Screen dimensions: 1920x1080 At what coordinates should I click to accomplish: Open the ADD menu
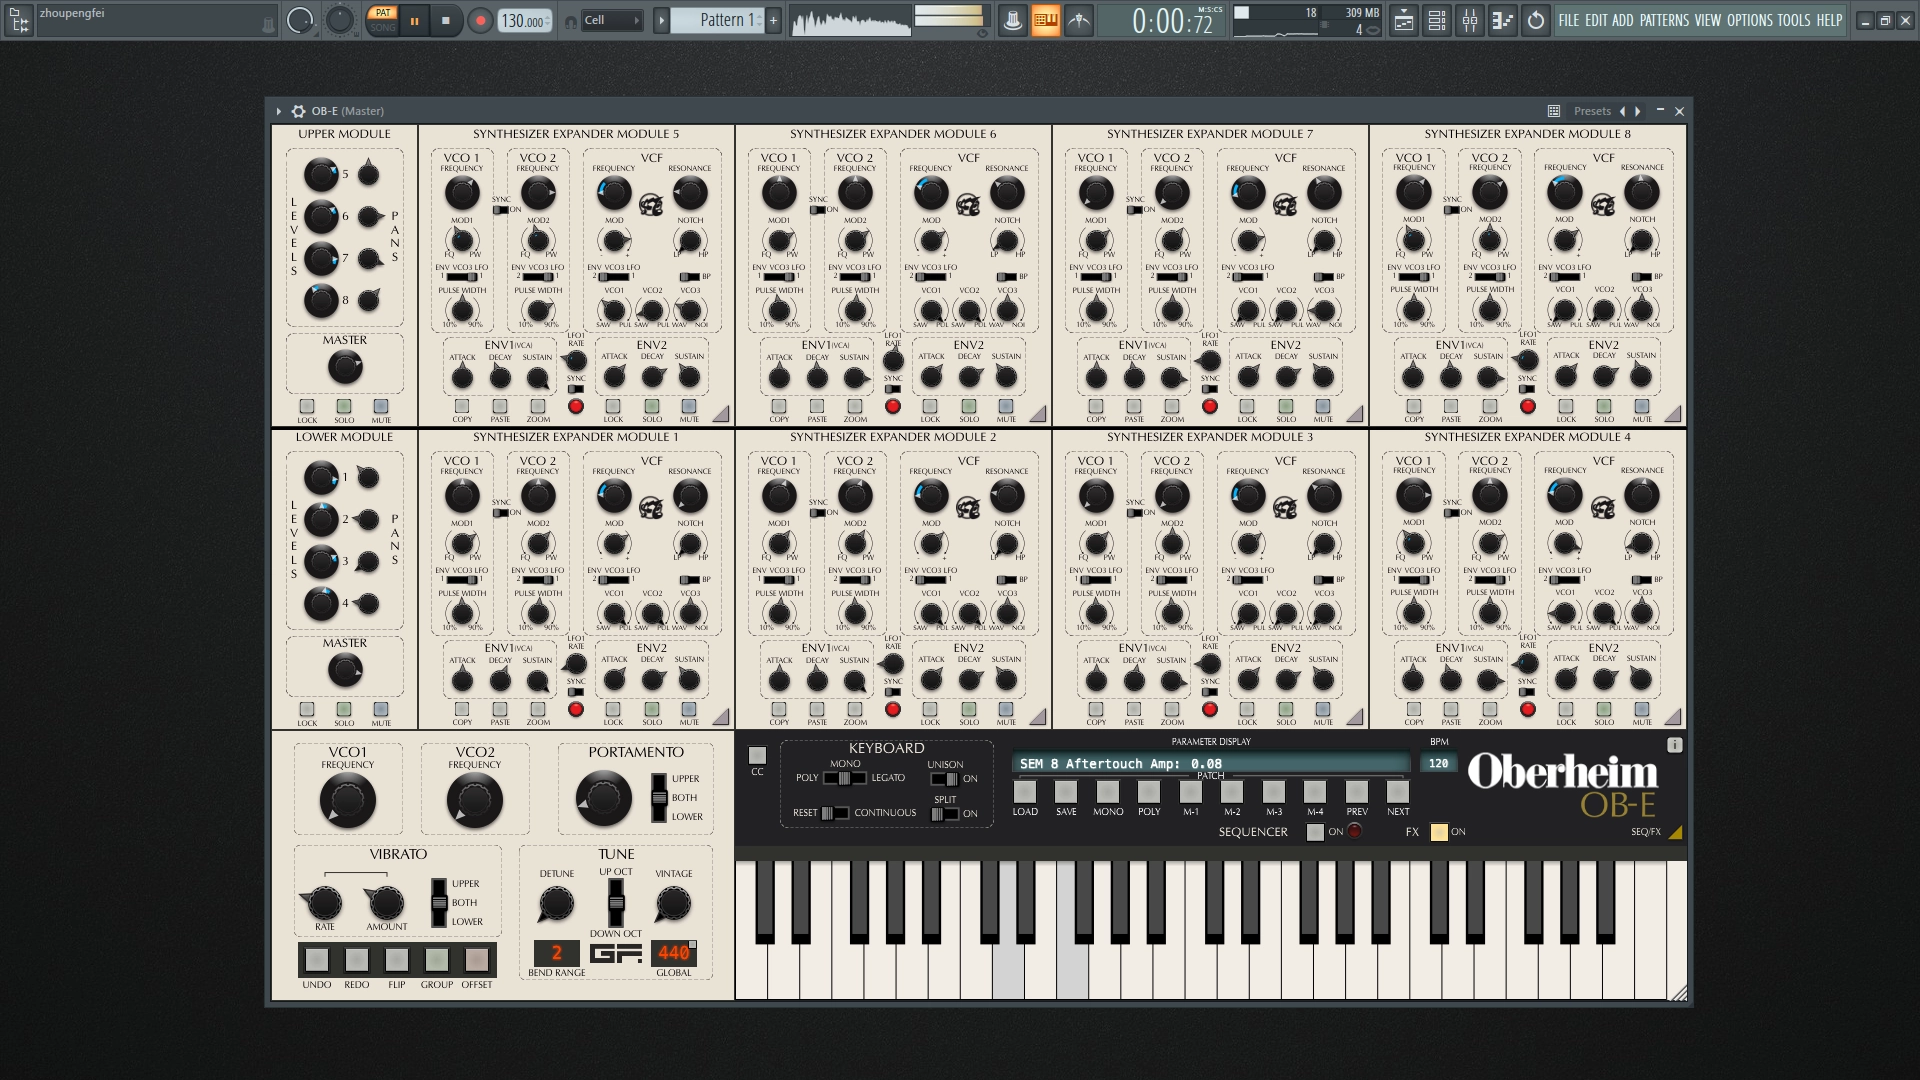coord(1622,20)
